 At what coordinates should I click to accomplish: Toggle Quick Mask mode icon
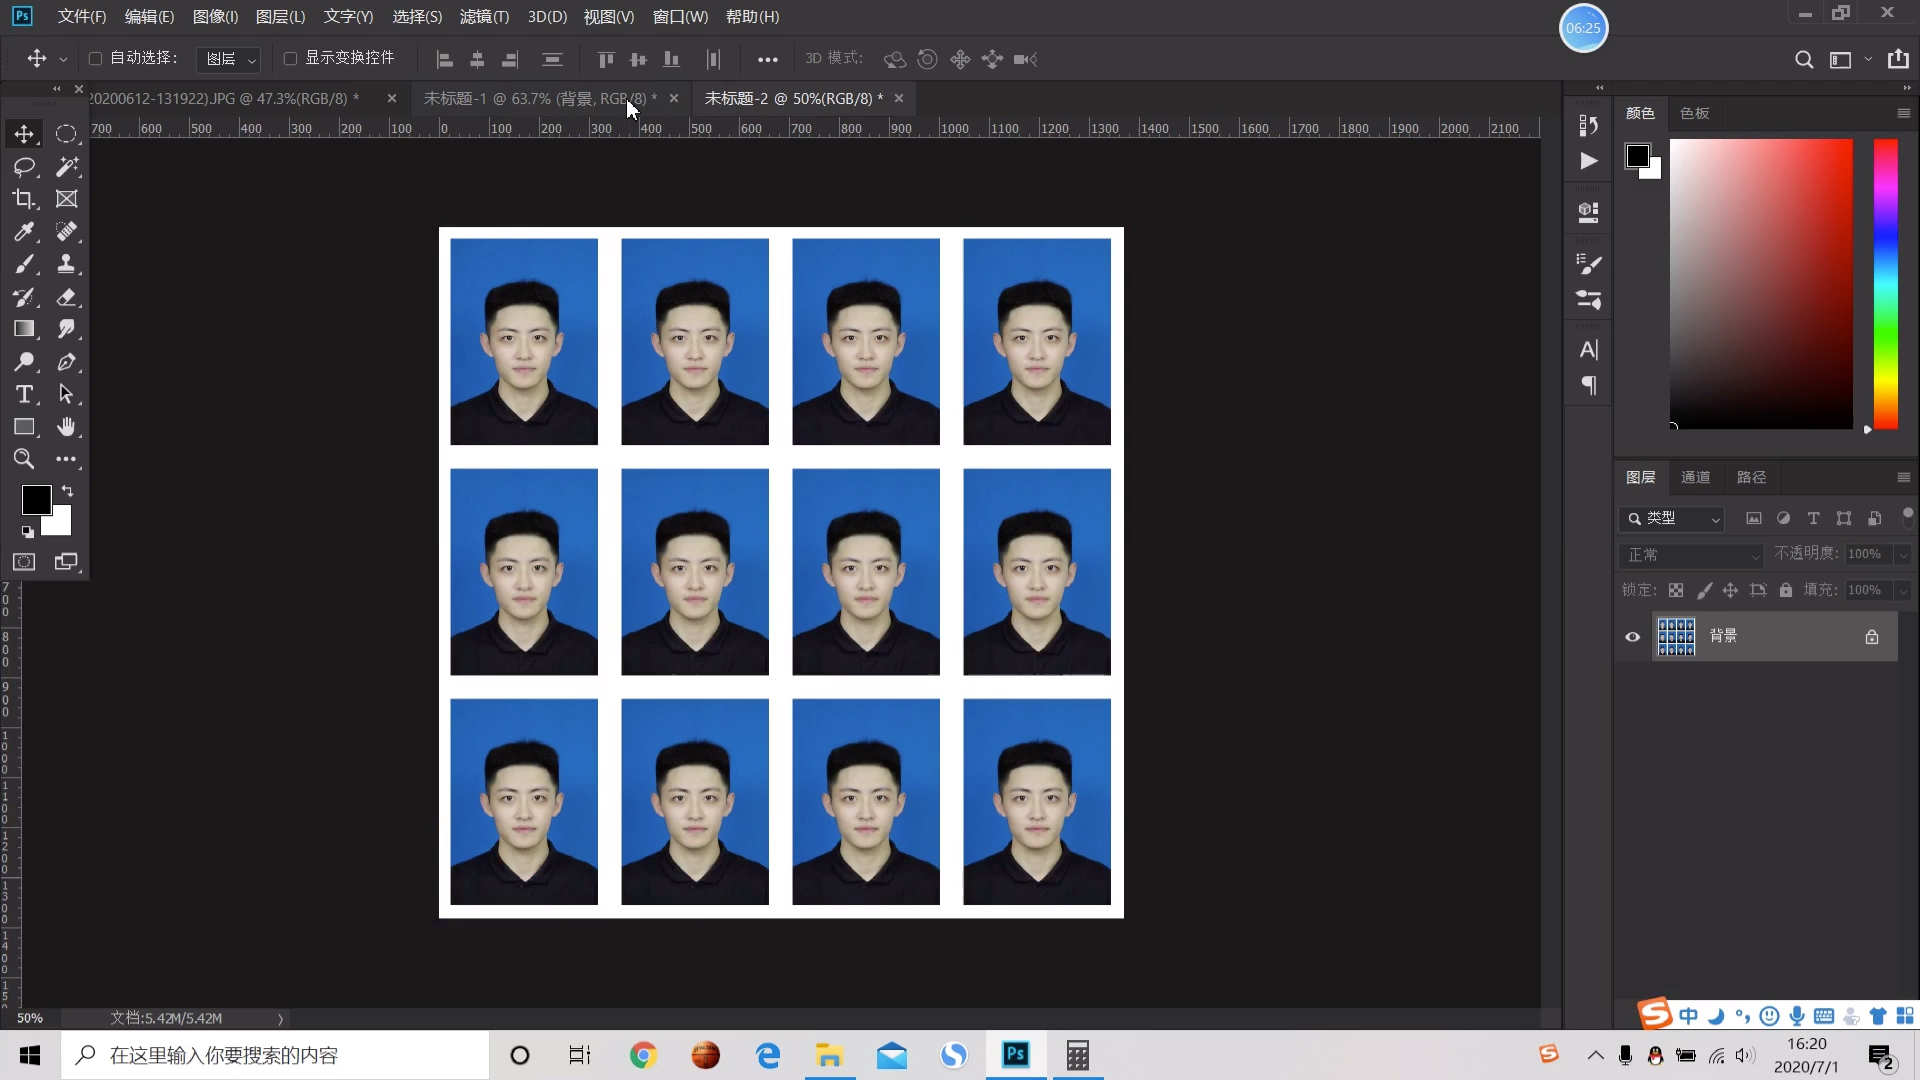pyautogui.click(x=24, y=562)
